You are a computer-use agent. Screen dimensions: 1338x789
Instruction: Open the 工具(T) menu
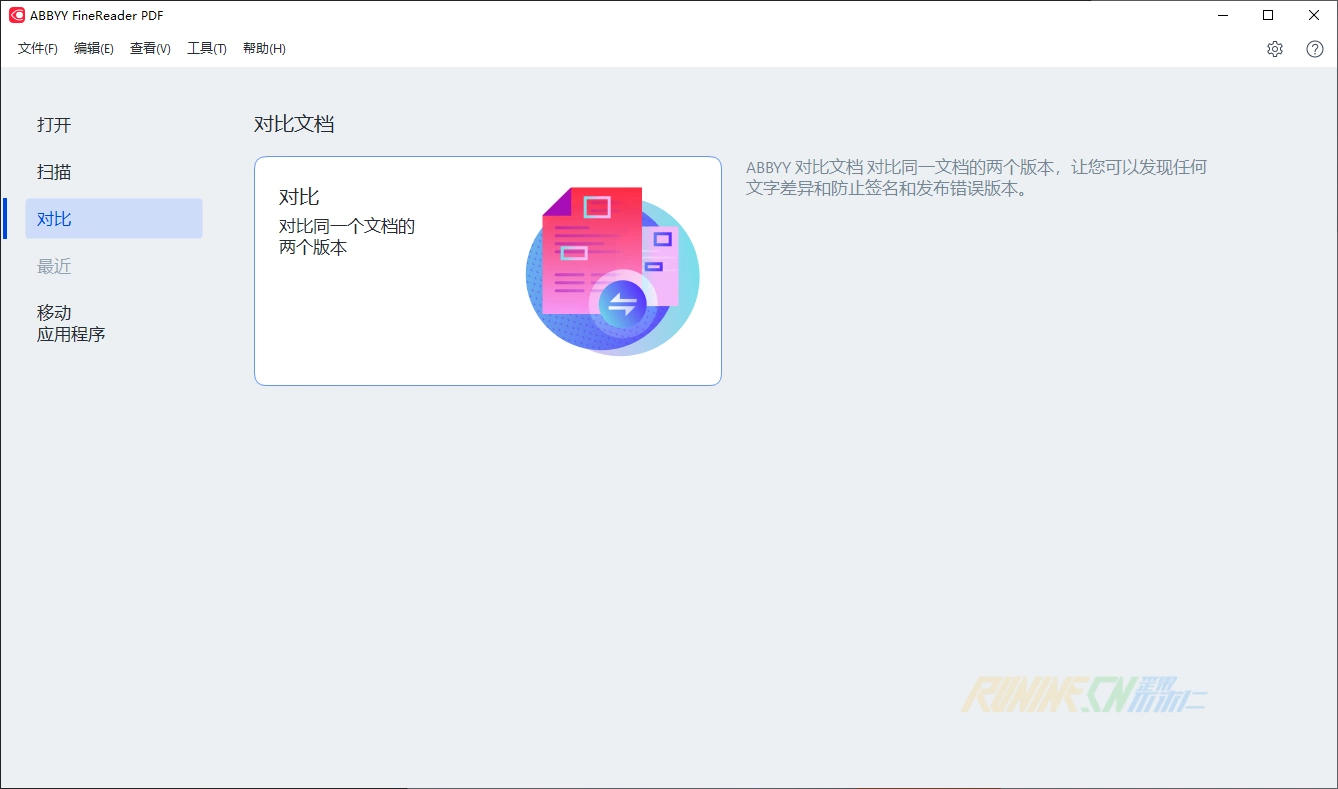point(207,49)
